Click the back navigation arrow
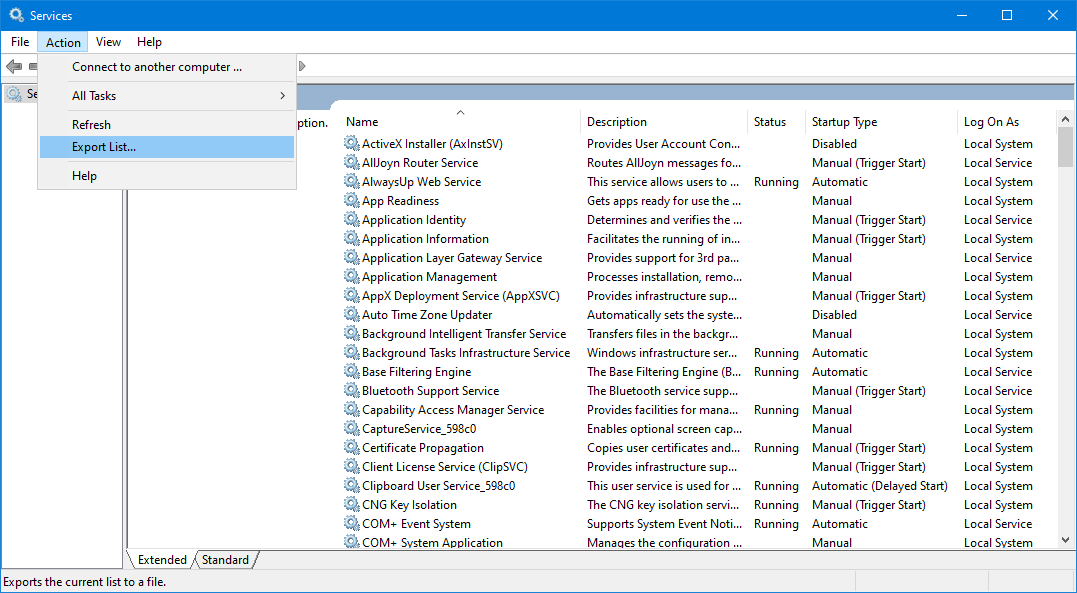 coord(15,66)
